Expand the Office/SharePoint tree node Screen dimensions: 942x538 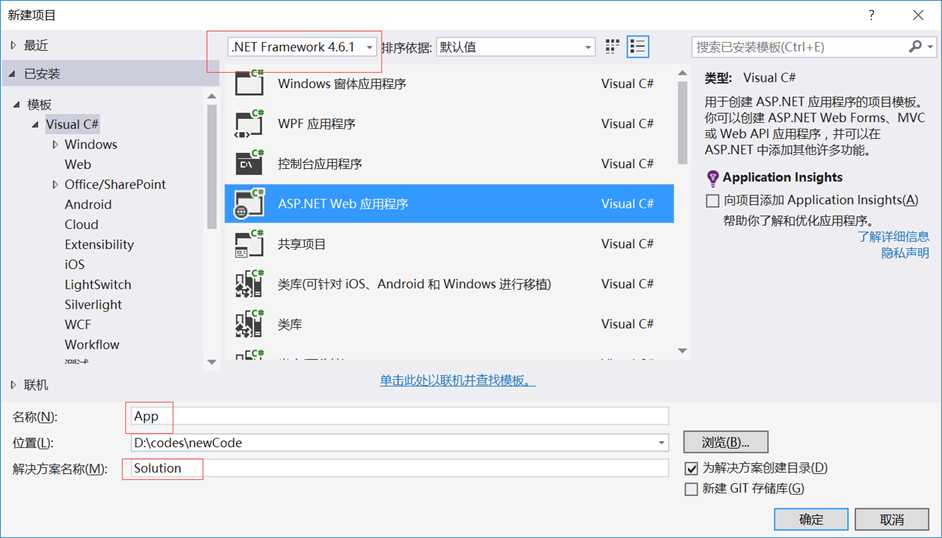coord(55,184)
